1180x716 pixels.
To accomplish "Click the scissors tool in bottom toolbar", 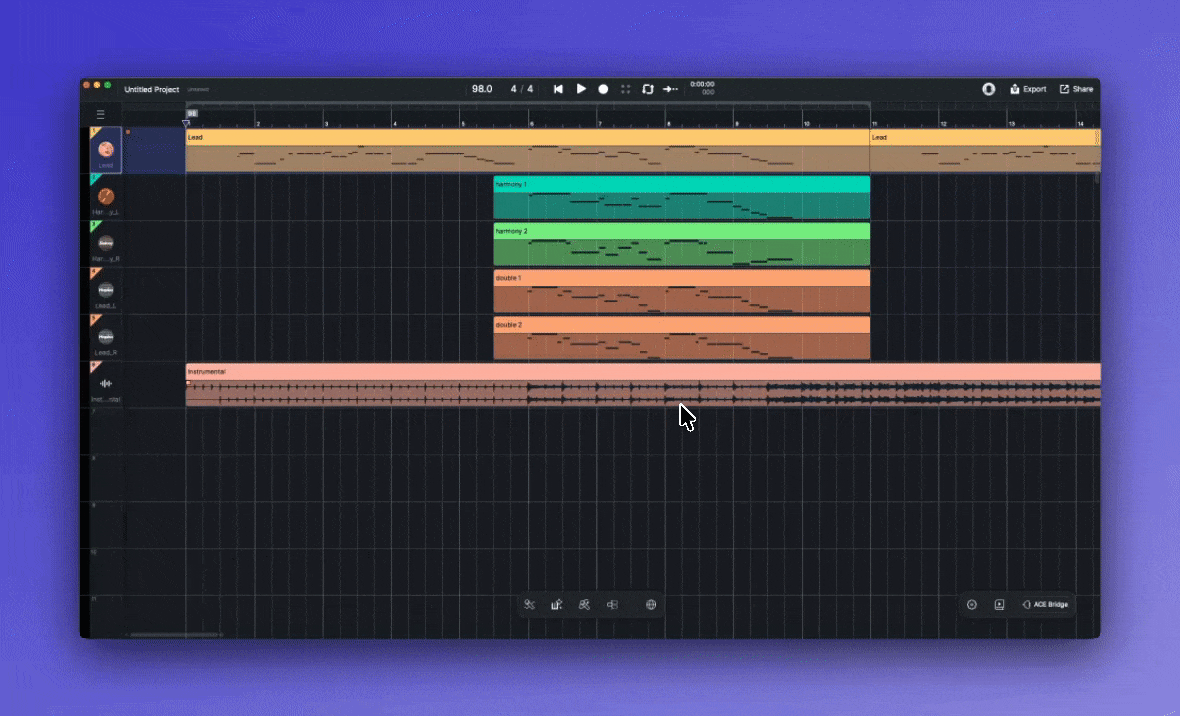I will coord(529,604).
